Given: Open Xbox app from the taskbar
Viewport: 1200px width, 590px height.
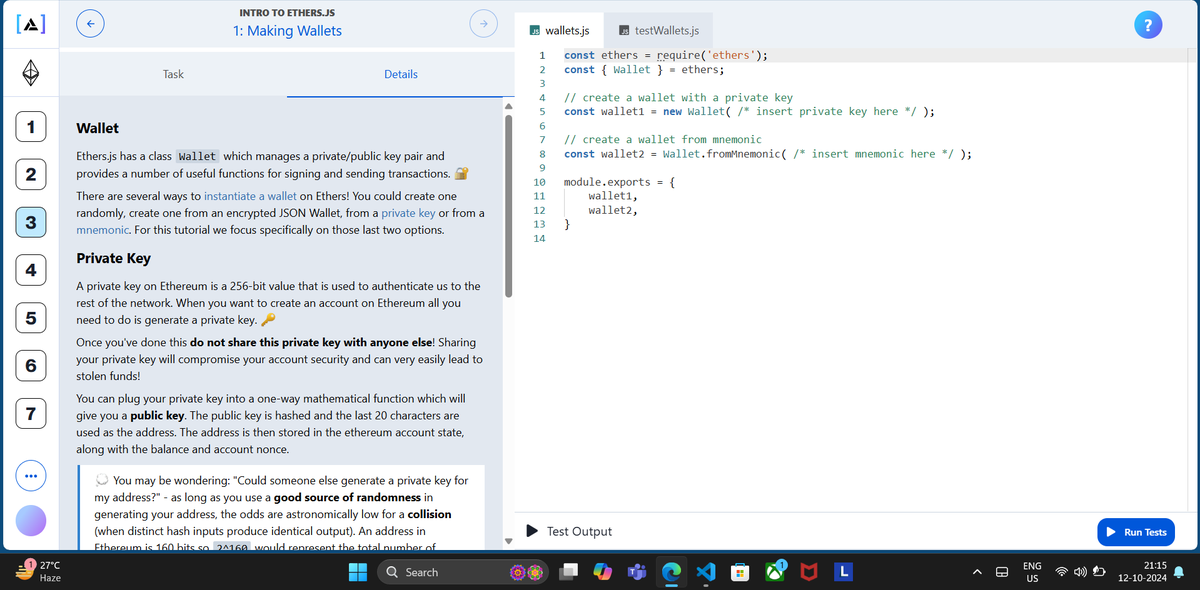Looking at the screenshot, I should [x=776, y=572].
